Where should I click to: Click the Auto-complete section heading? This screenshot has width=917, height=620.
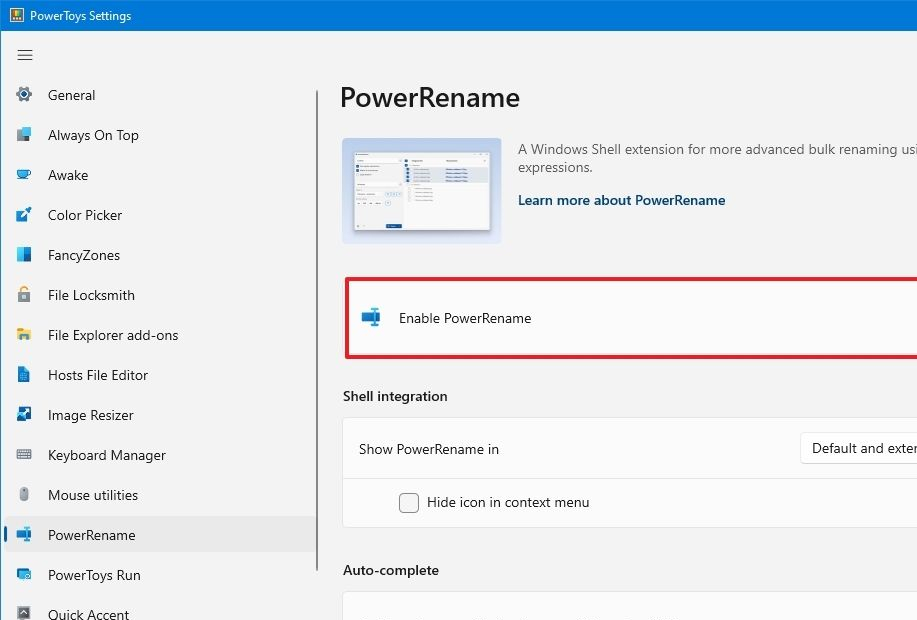tap(391, 570)
